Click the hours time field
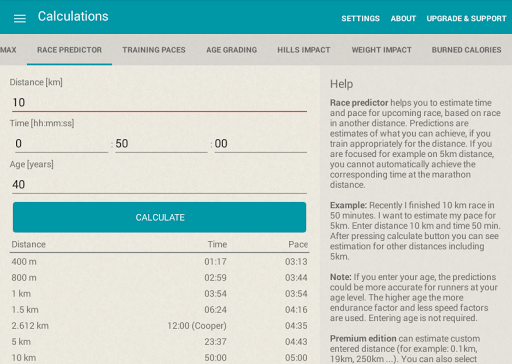 62,144
